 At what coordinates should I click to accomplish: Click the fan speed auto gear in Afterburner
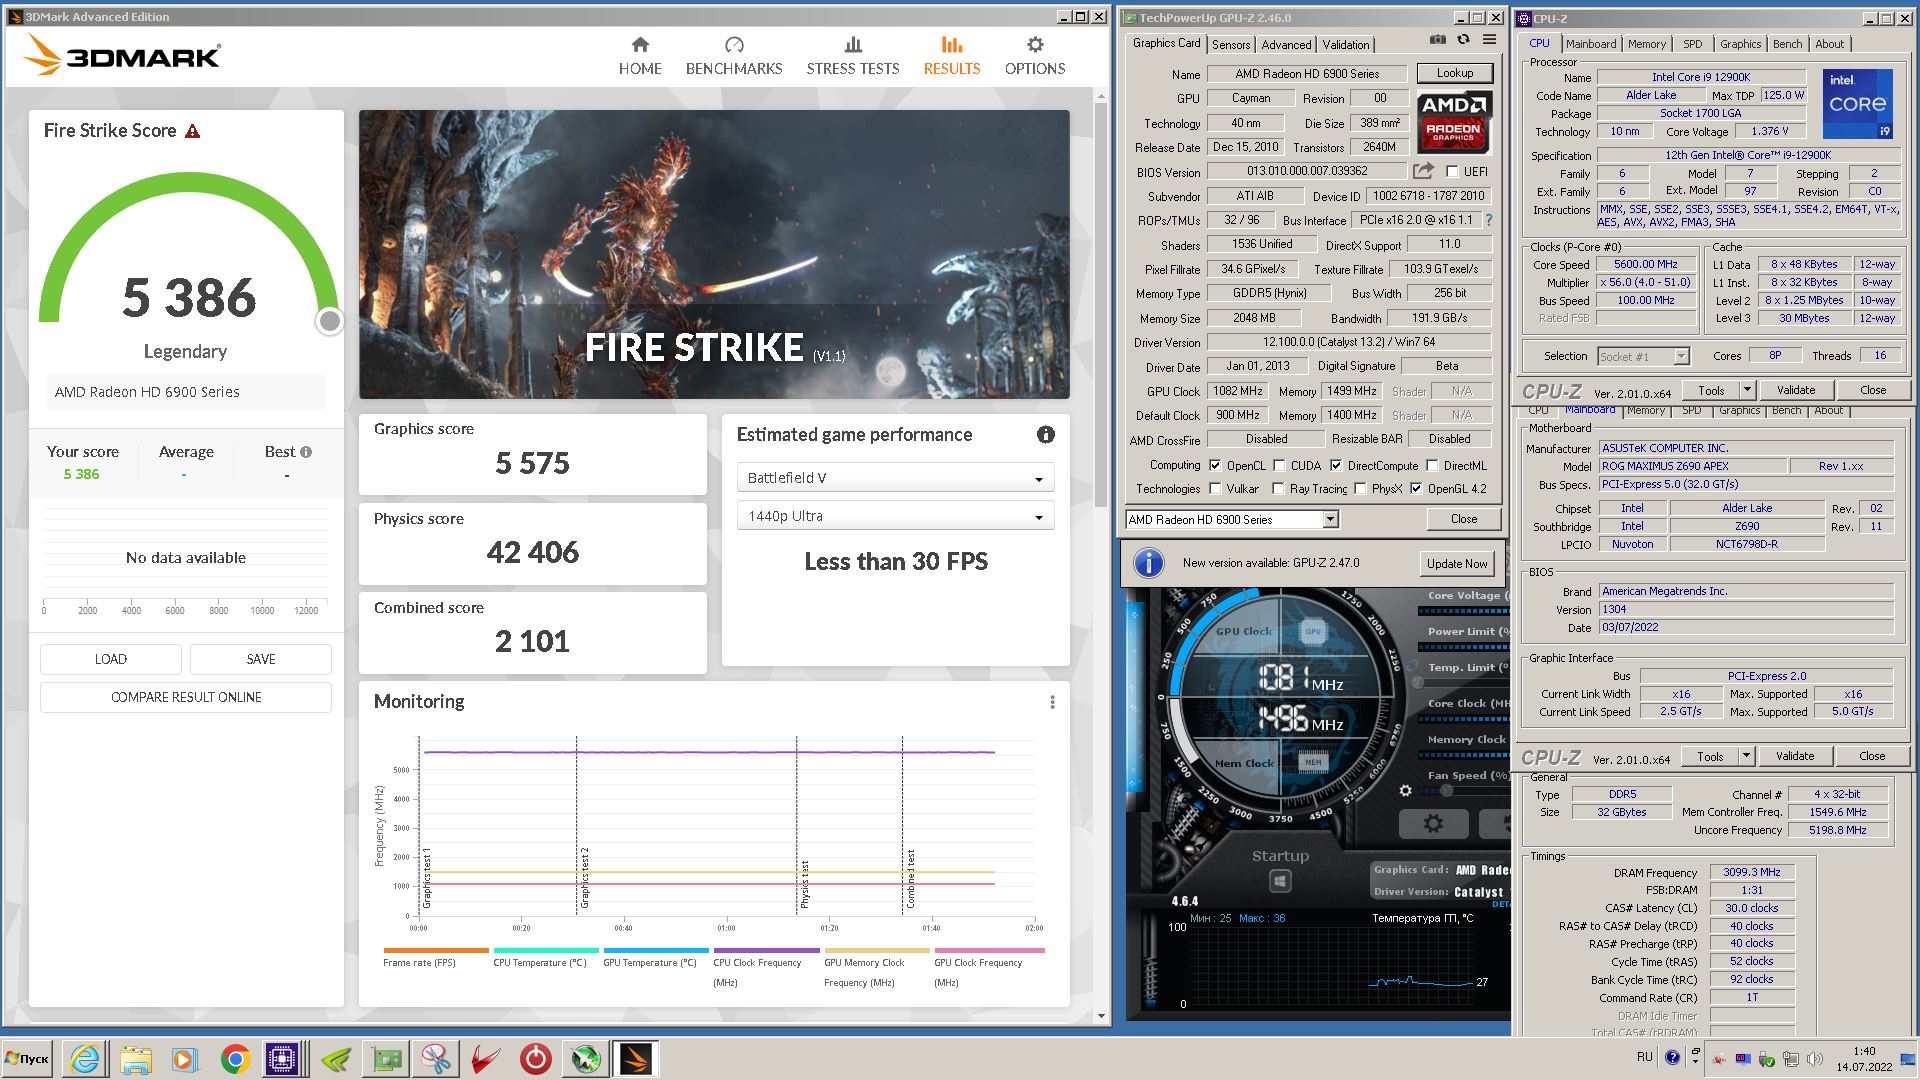point(1405,791)
